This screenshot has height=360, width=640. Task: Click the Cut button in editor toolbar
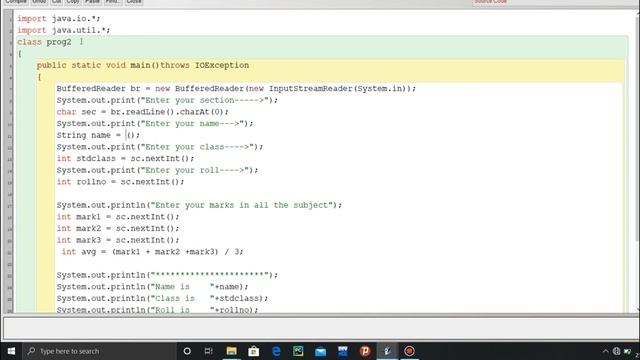coord(56,2)
